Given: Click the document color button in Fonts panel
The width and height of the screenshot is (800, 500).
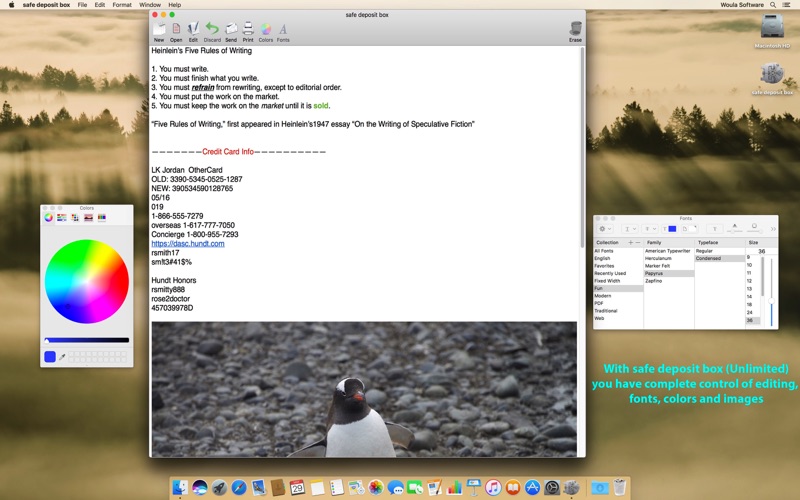Looking at the screenshot, I should 688,229.
